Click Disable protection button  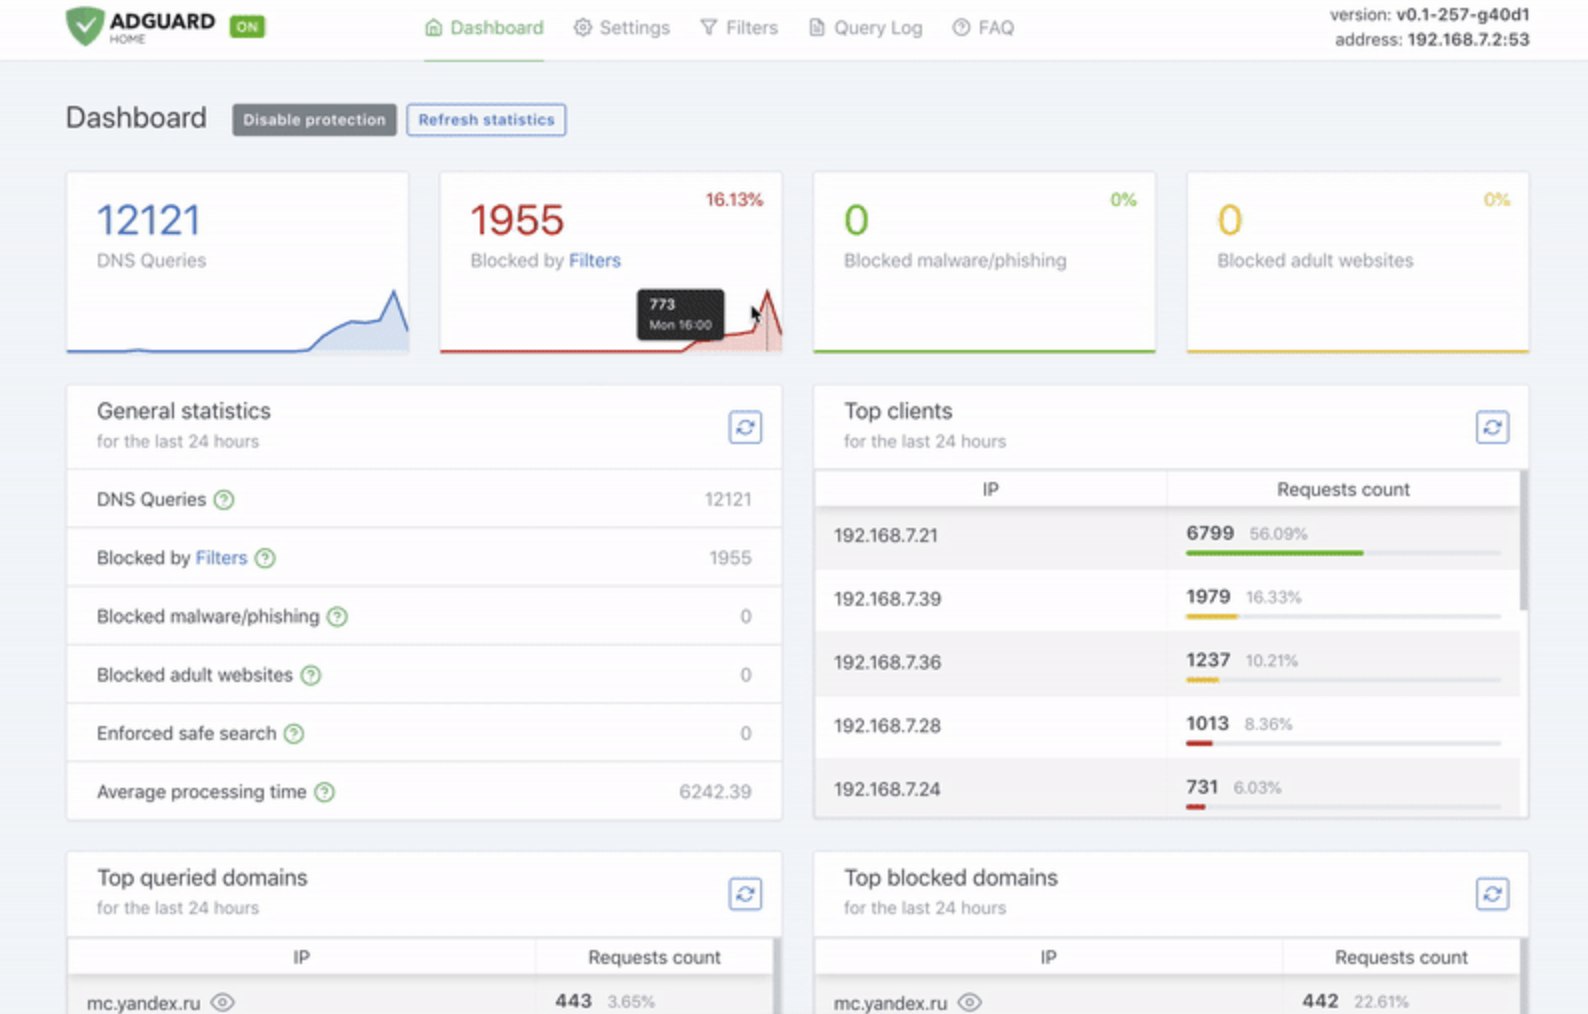(x=314, y=120)
